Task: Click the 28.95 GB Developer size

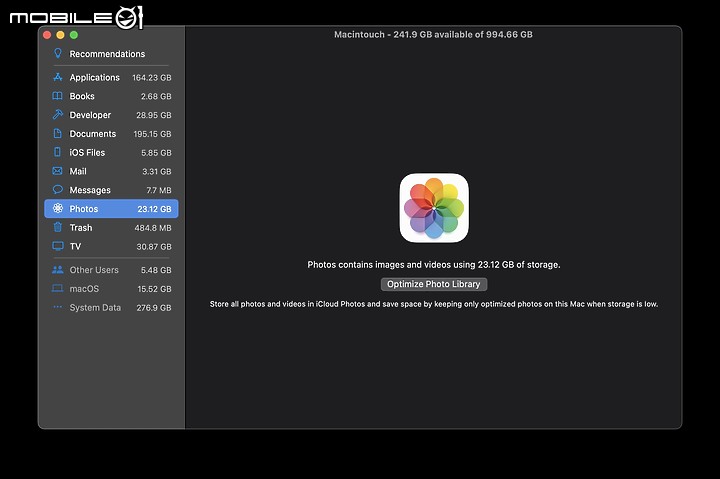Action: tap(154, 115)
